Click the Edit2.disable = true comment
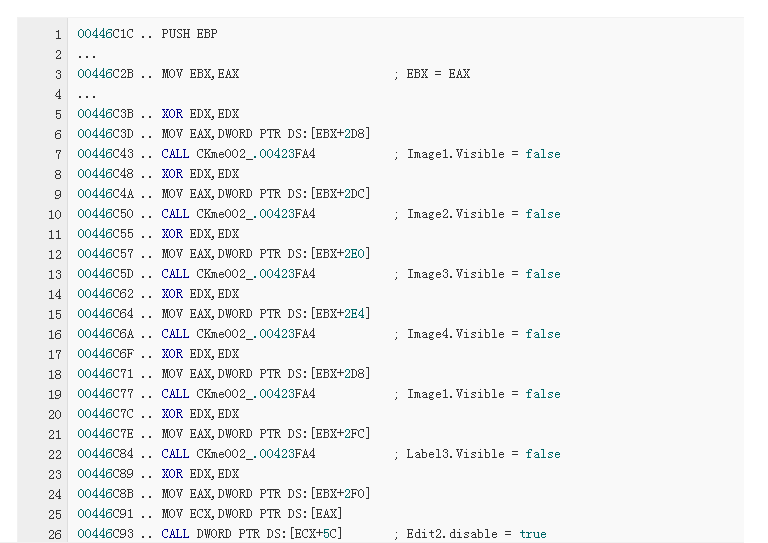Image resolution: width=768 pixels, height=543 pixels. pos(469,534)
